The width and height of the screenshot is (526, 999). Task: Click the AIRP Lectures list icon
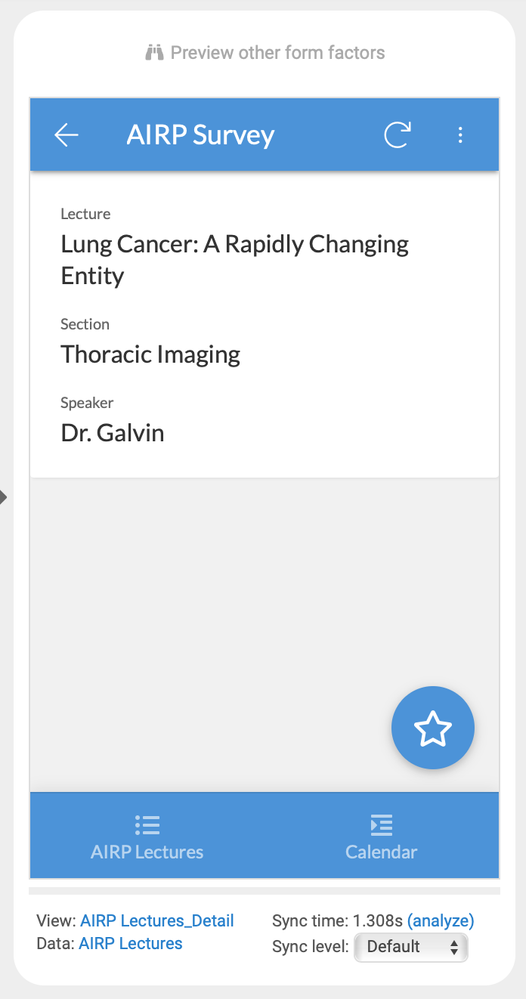coord(147,824)
